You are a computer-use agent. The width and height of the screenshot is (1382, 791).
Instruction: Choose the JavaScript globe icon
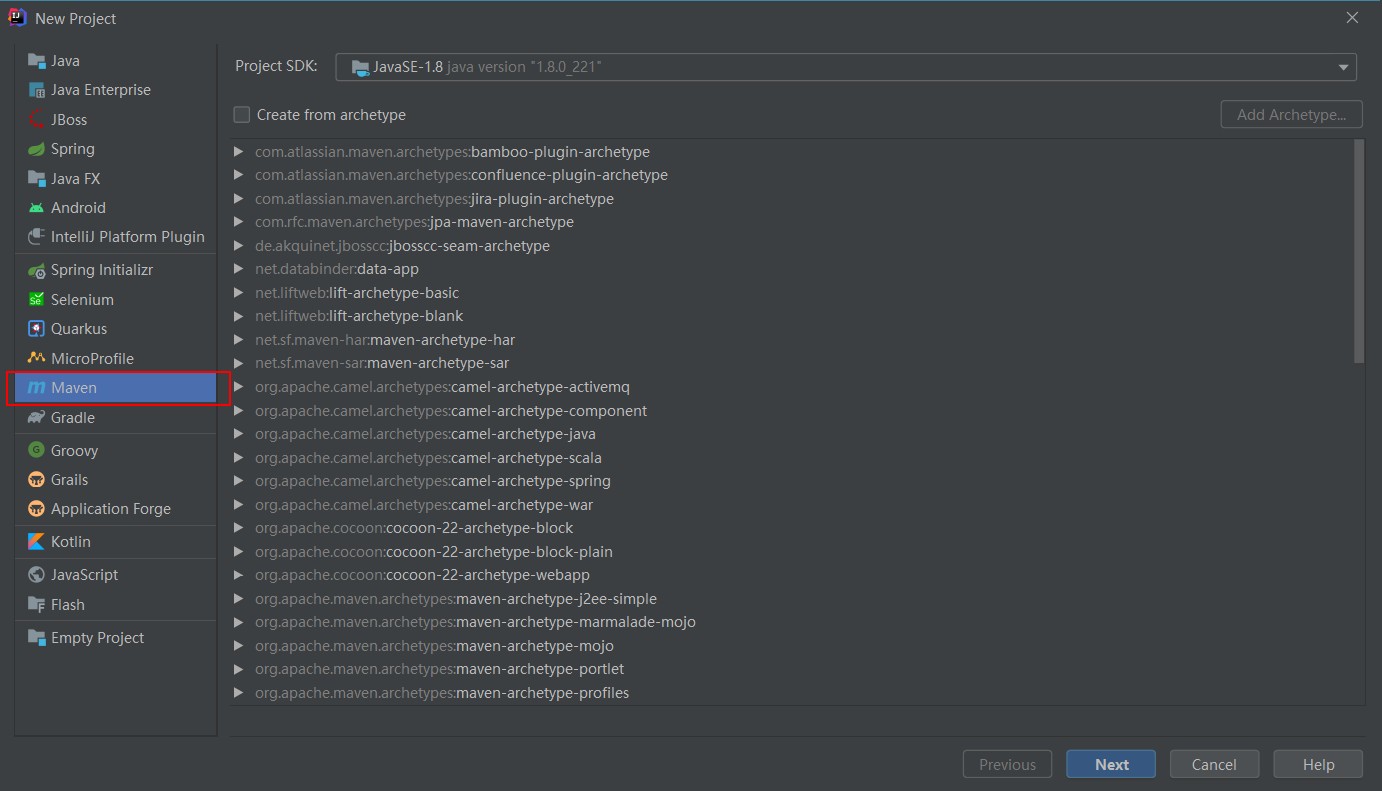coord(36,575)
